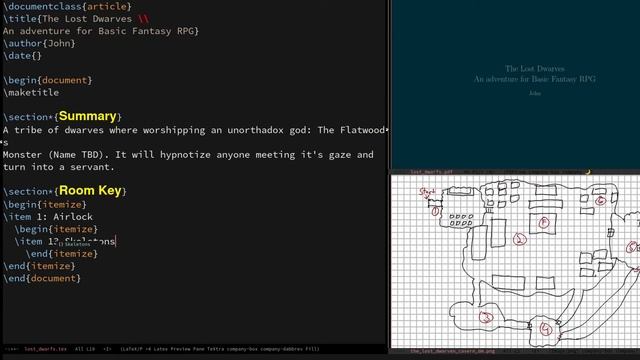
Task: Click the 'All L18' position indicator
Action: coord(84,349)
